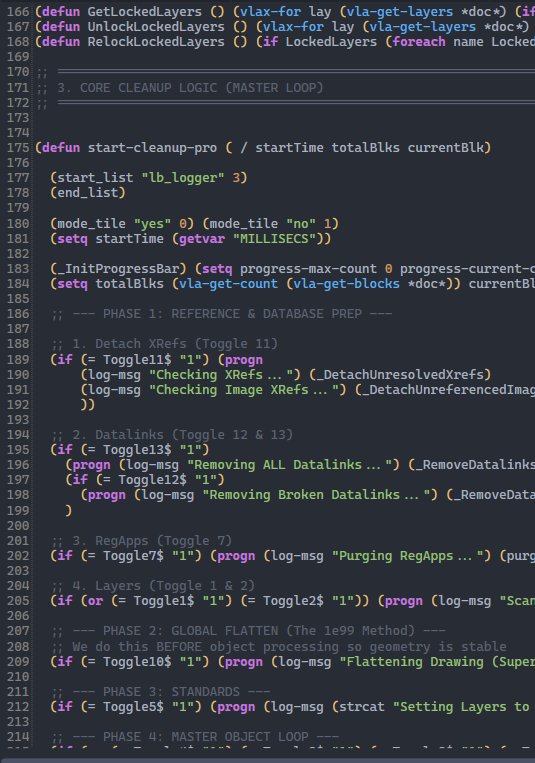Click line number 175 in the gutter
This screenshot has width=535, height=763.
(x=18, y=147)
